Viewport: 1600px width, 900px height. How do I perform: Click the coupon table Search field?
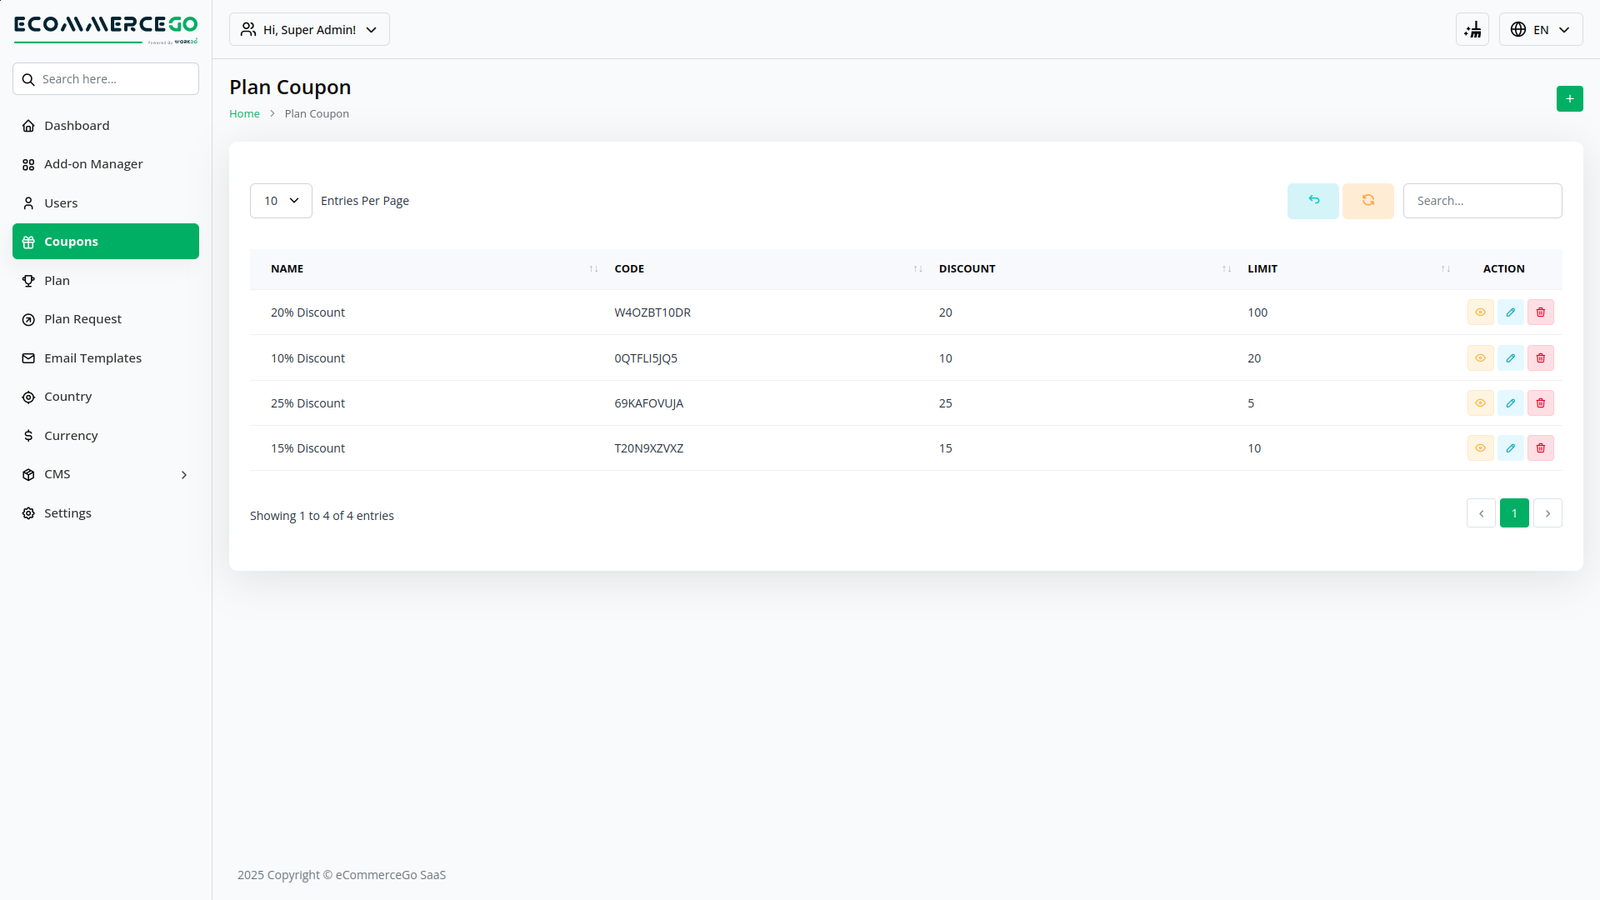(x=1481, y=201)
